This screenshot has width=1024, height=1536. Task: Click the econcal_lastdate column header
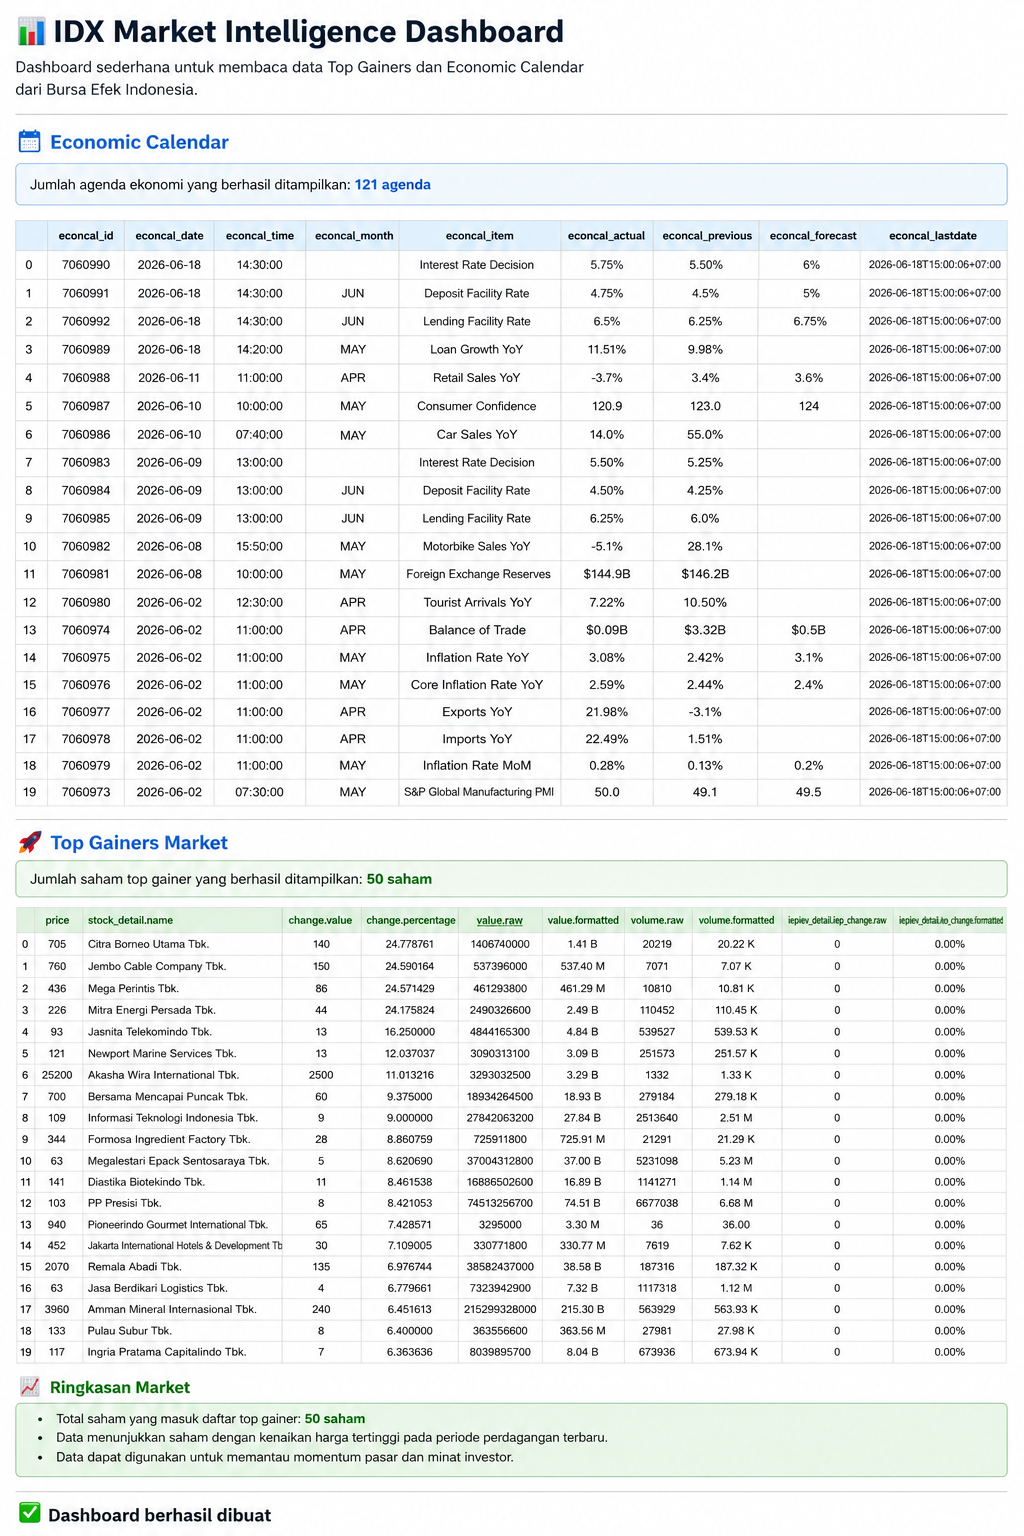[x=933, y=236]
